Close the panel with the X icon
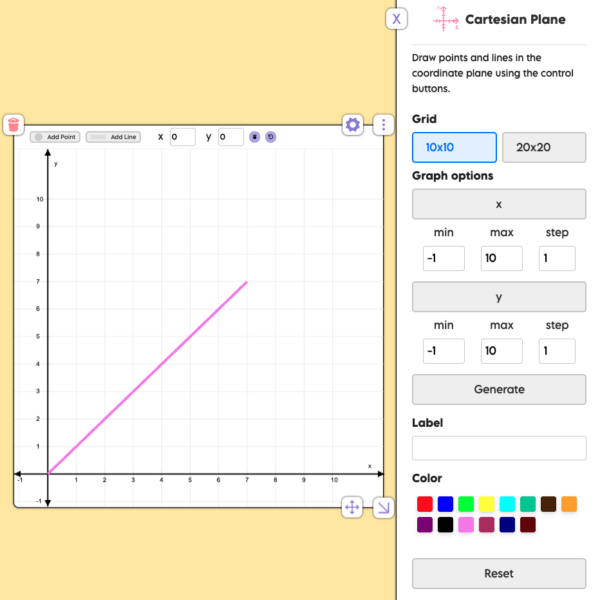Image resolution: width=600 pixels, height=600 pixels. click(x=397, y=19)
